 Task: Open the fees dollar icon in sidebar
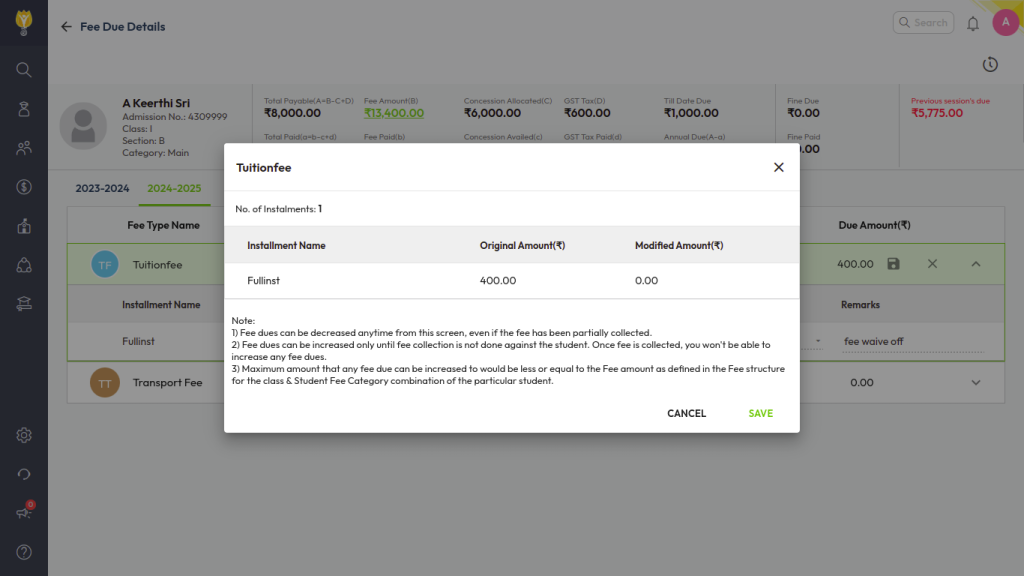tap(24, 187)
